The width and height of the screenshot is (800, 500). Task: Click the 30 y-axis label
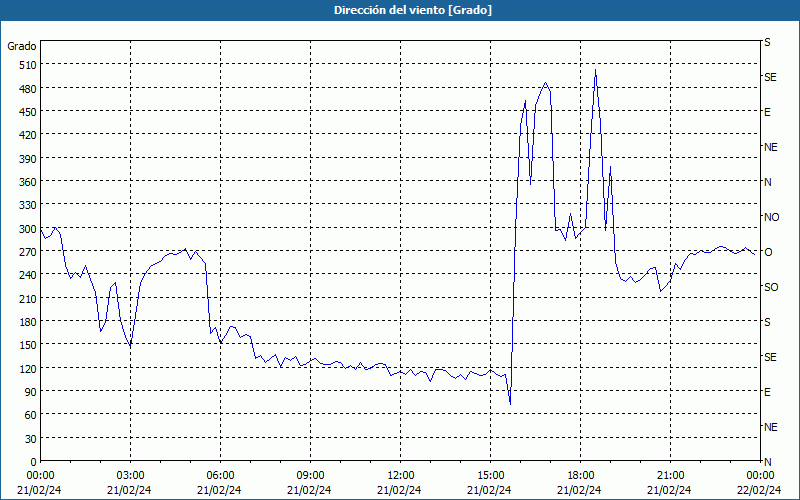pos(31,439)
